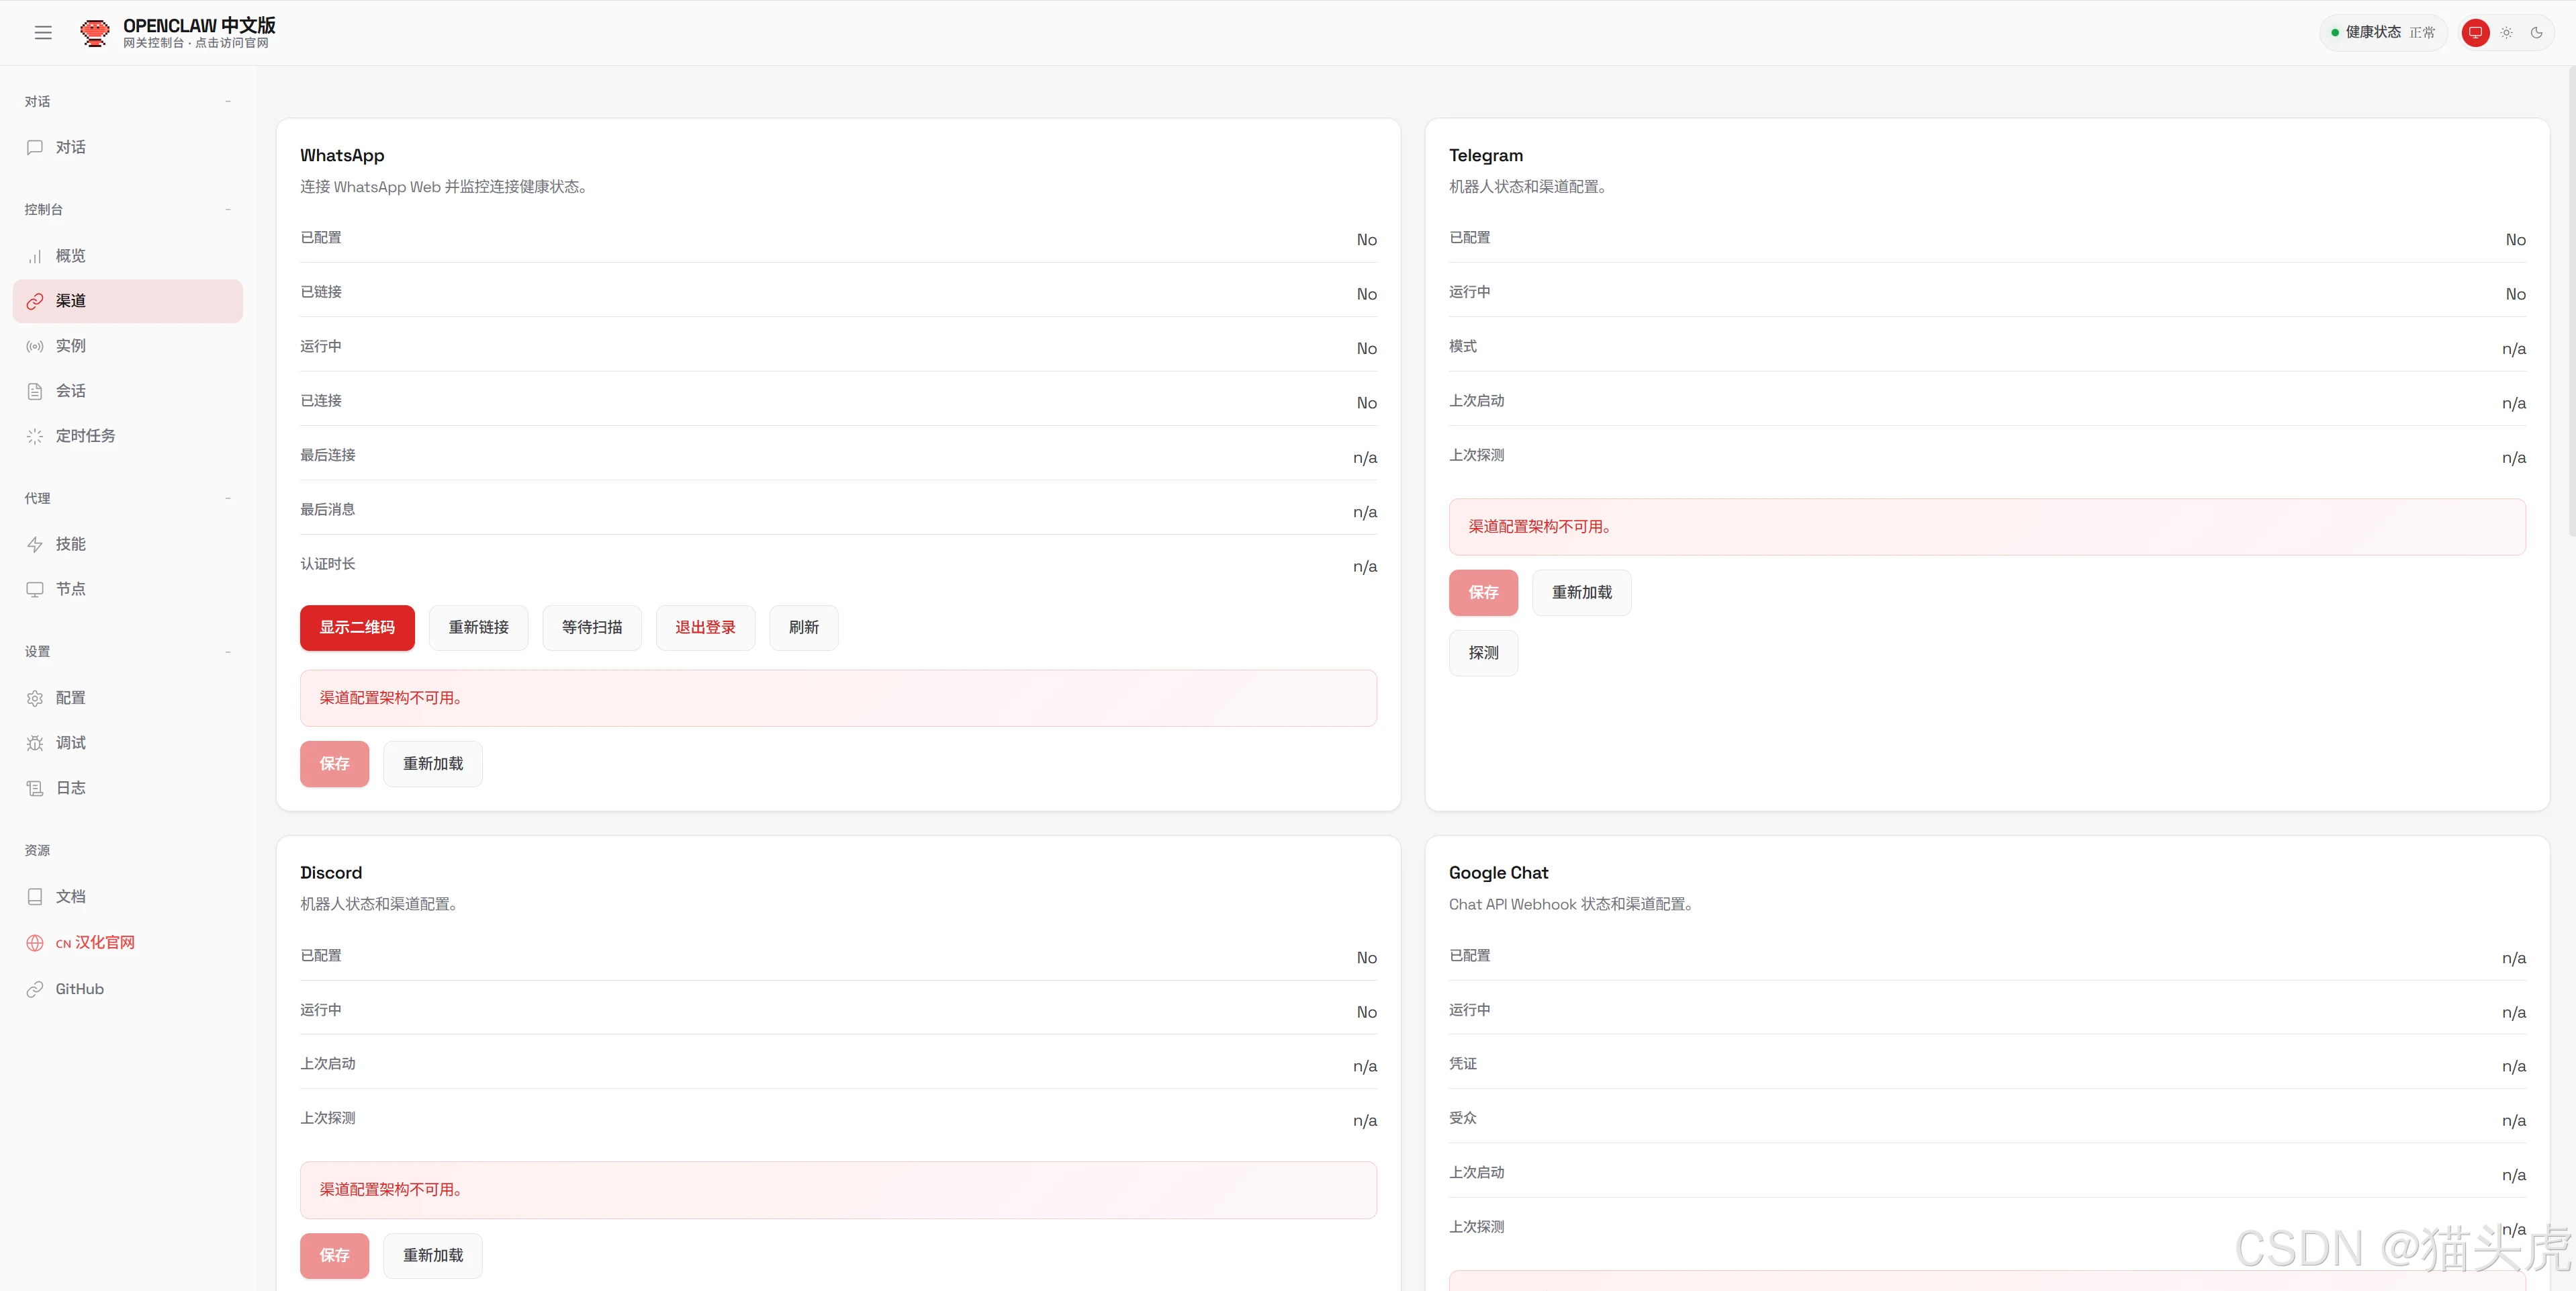
Task: Click the hamburger menu icon top left
Action: coord(43,32)
